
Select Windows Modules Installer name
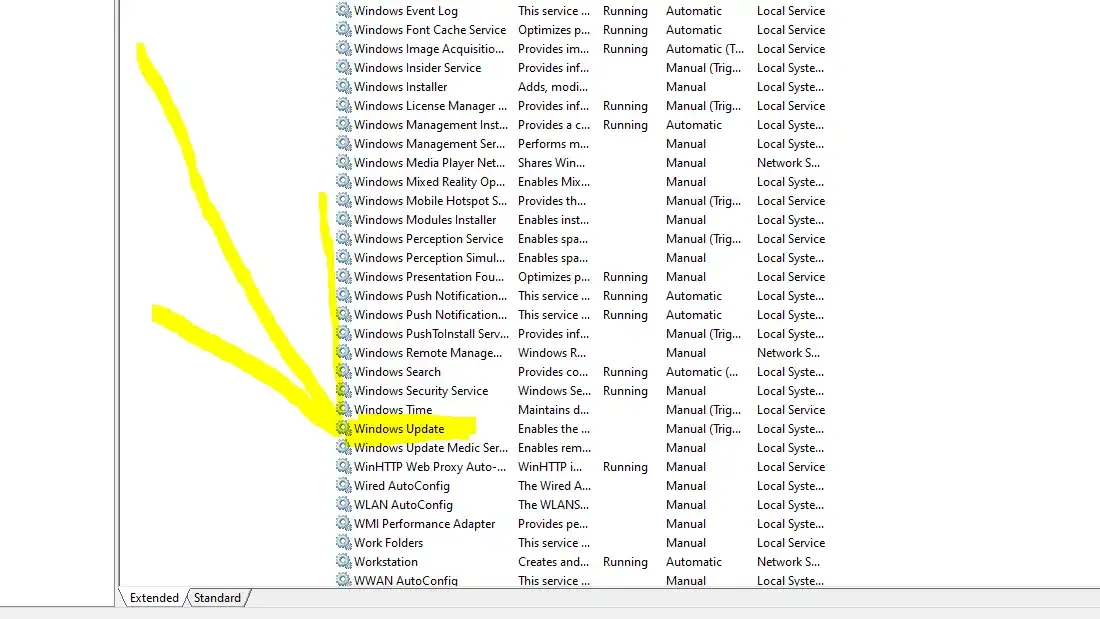pos(425,220)
